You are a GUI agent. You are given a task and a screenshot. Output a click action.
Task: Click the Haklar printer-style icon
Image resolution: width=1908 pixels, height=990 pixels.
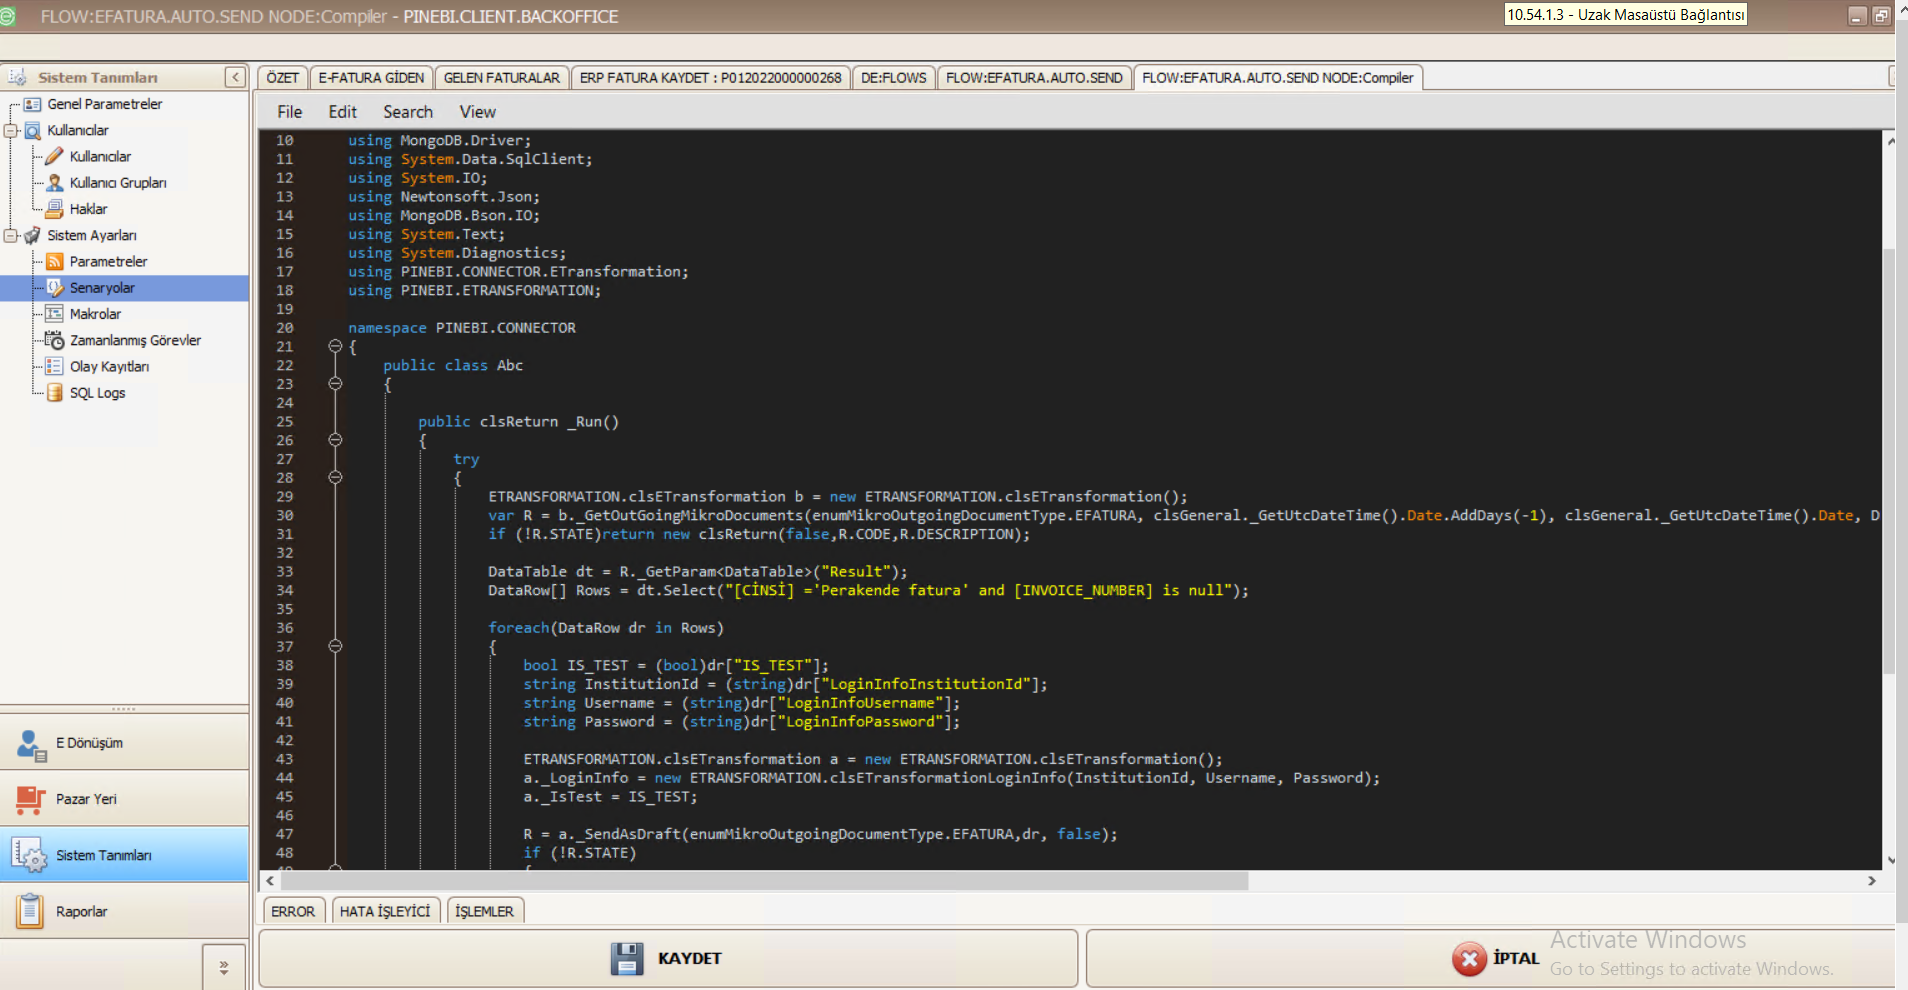click(54, 208)
